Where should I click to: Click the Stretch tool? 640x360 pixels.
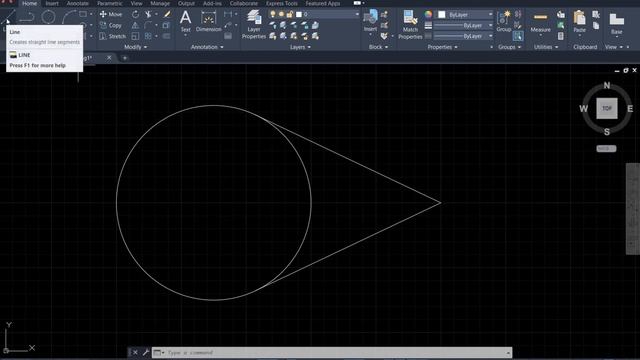coord(113,36)
